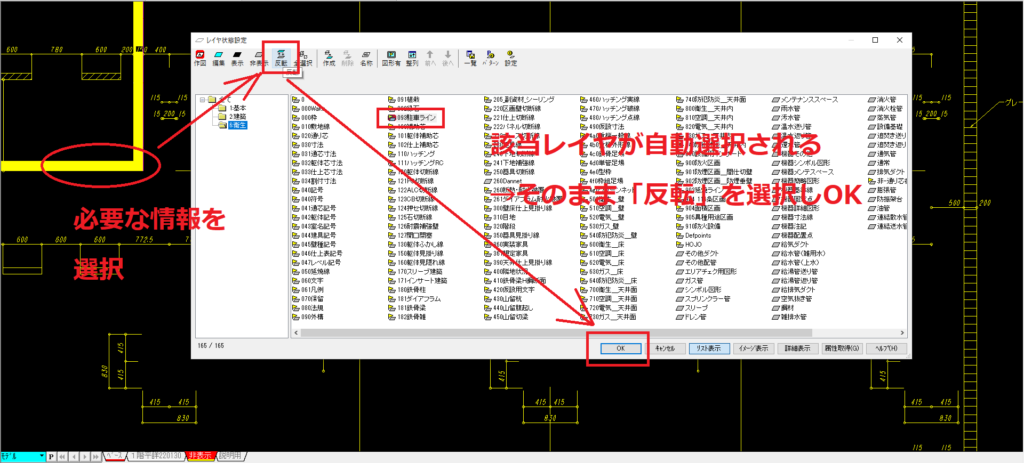Toggle リスト表示 list view mode
1024x463 pixels.
tap(705, 348)
